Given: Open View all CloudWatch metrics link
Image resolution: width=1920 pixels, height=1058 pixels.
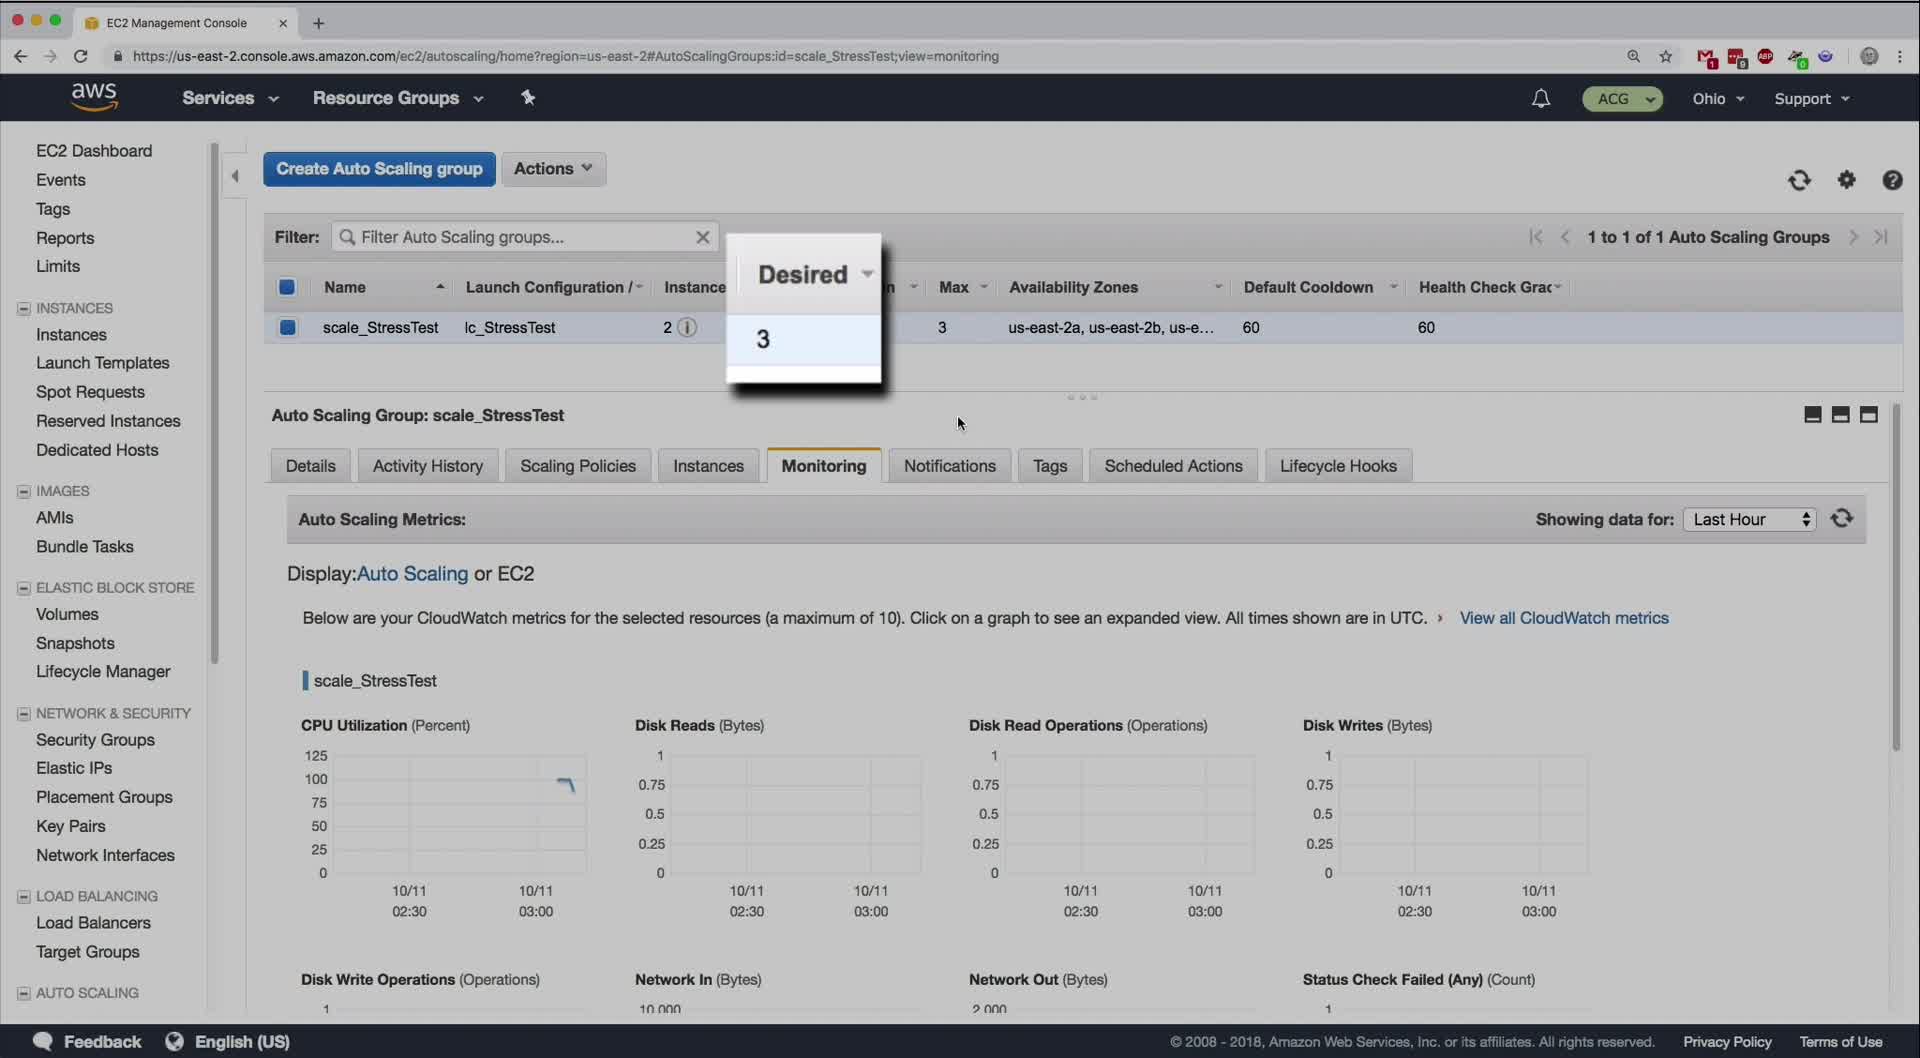Looking at the screenshot, I should tap(1564, 618).
